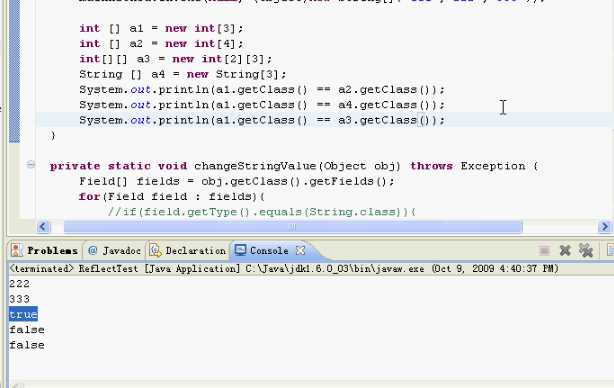This screenshot has width=614, height=388.
Task: Click the println comparing a1 and a2 classes
Action: [262, 90]
